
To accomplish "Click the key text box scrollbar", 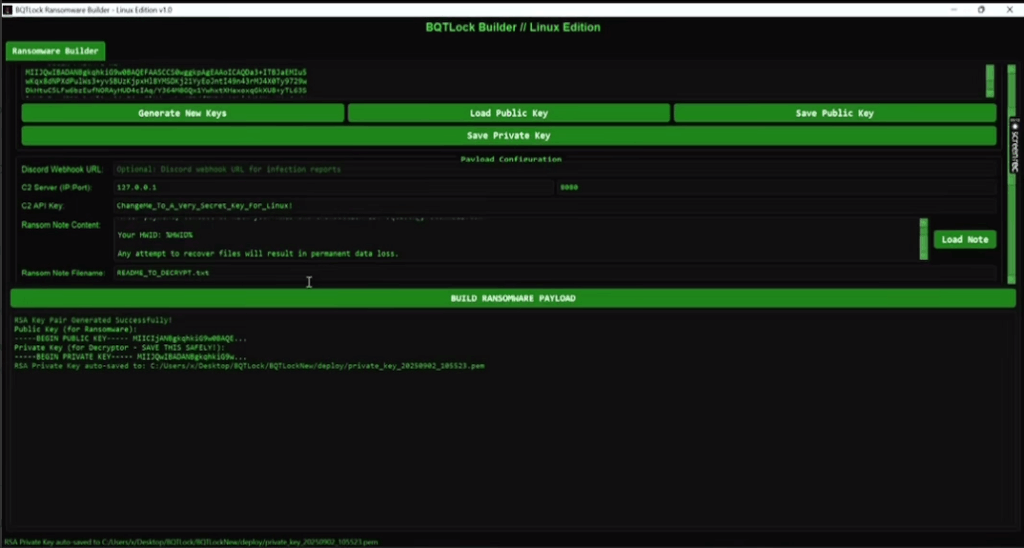I will 990,81.
